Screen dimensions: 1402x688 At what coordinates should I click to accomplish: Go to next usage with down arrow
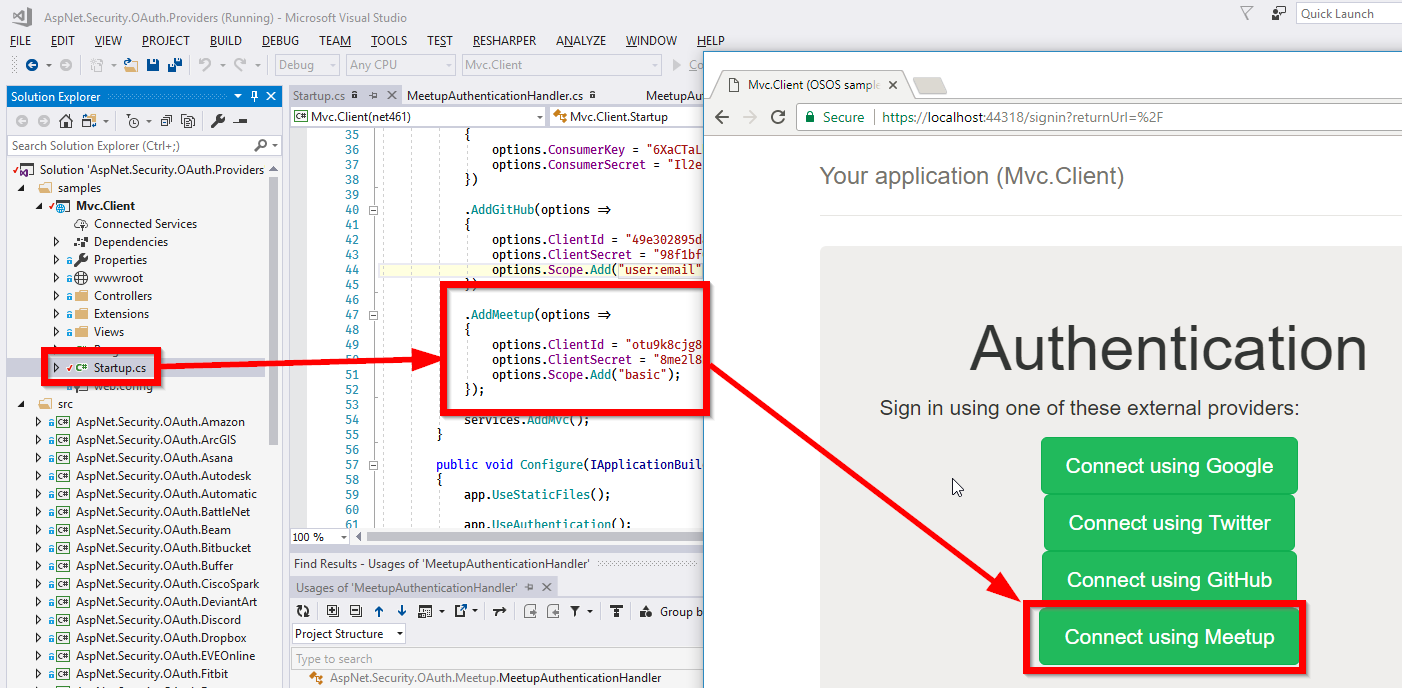coord(401,611)
